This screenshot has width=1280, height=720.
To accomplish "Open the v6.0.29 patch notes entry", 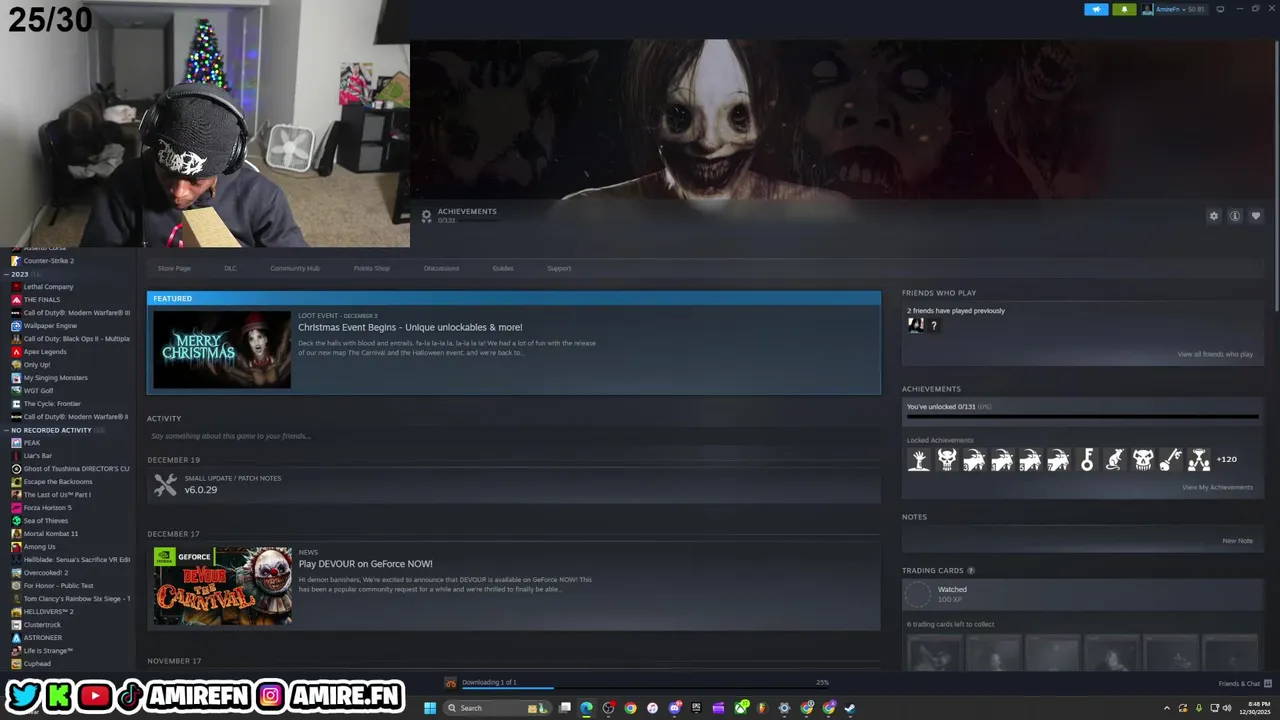I will click(513, 485).
